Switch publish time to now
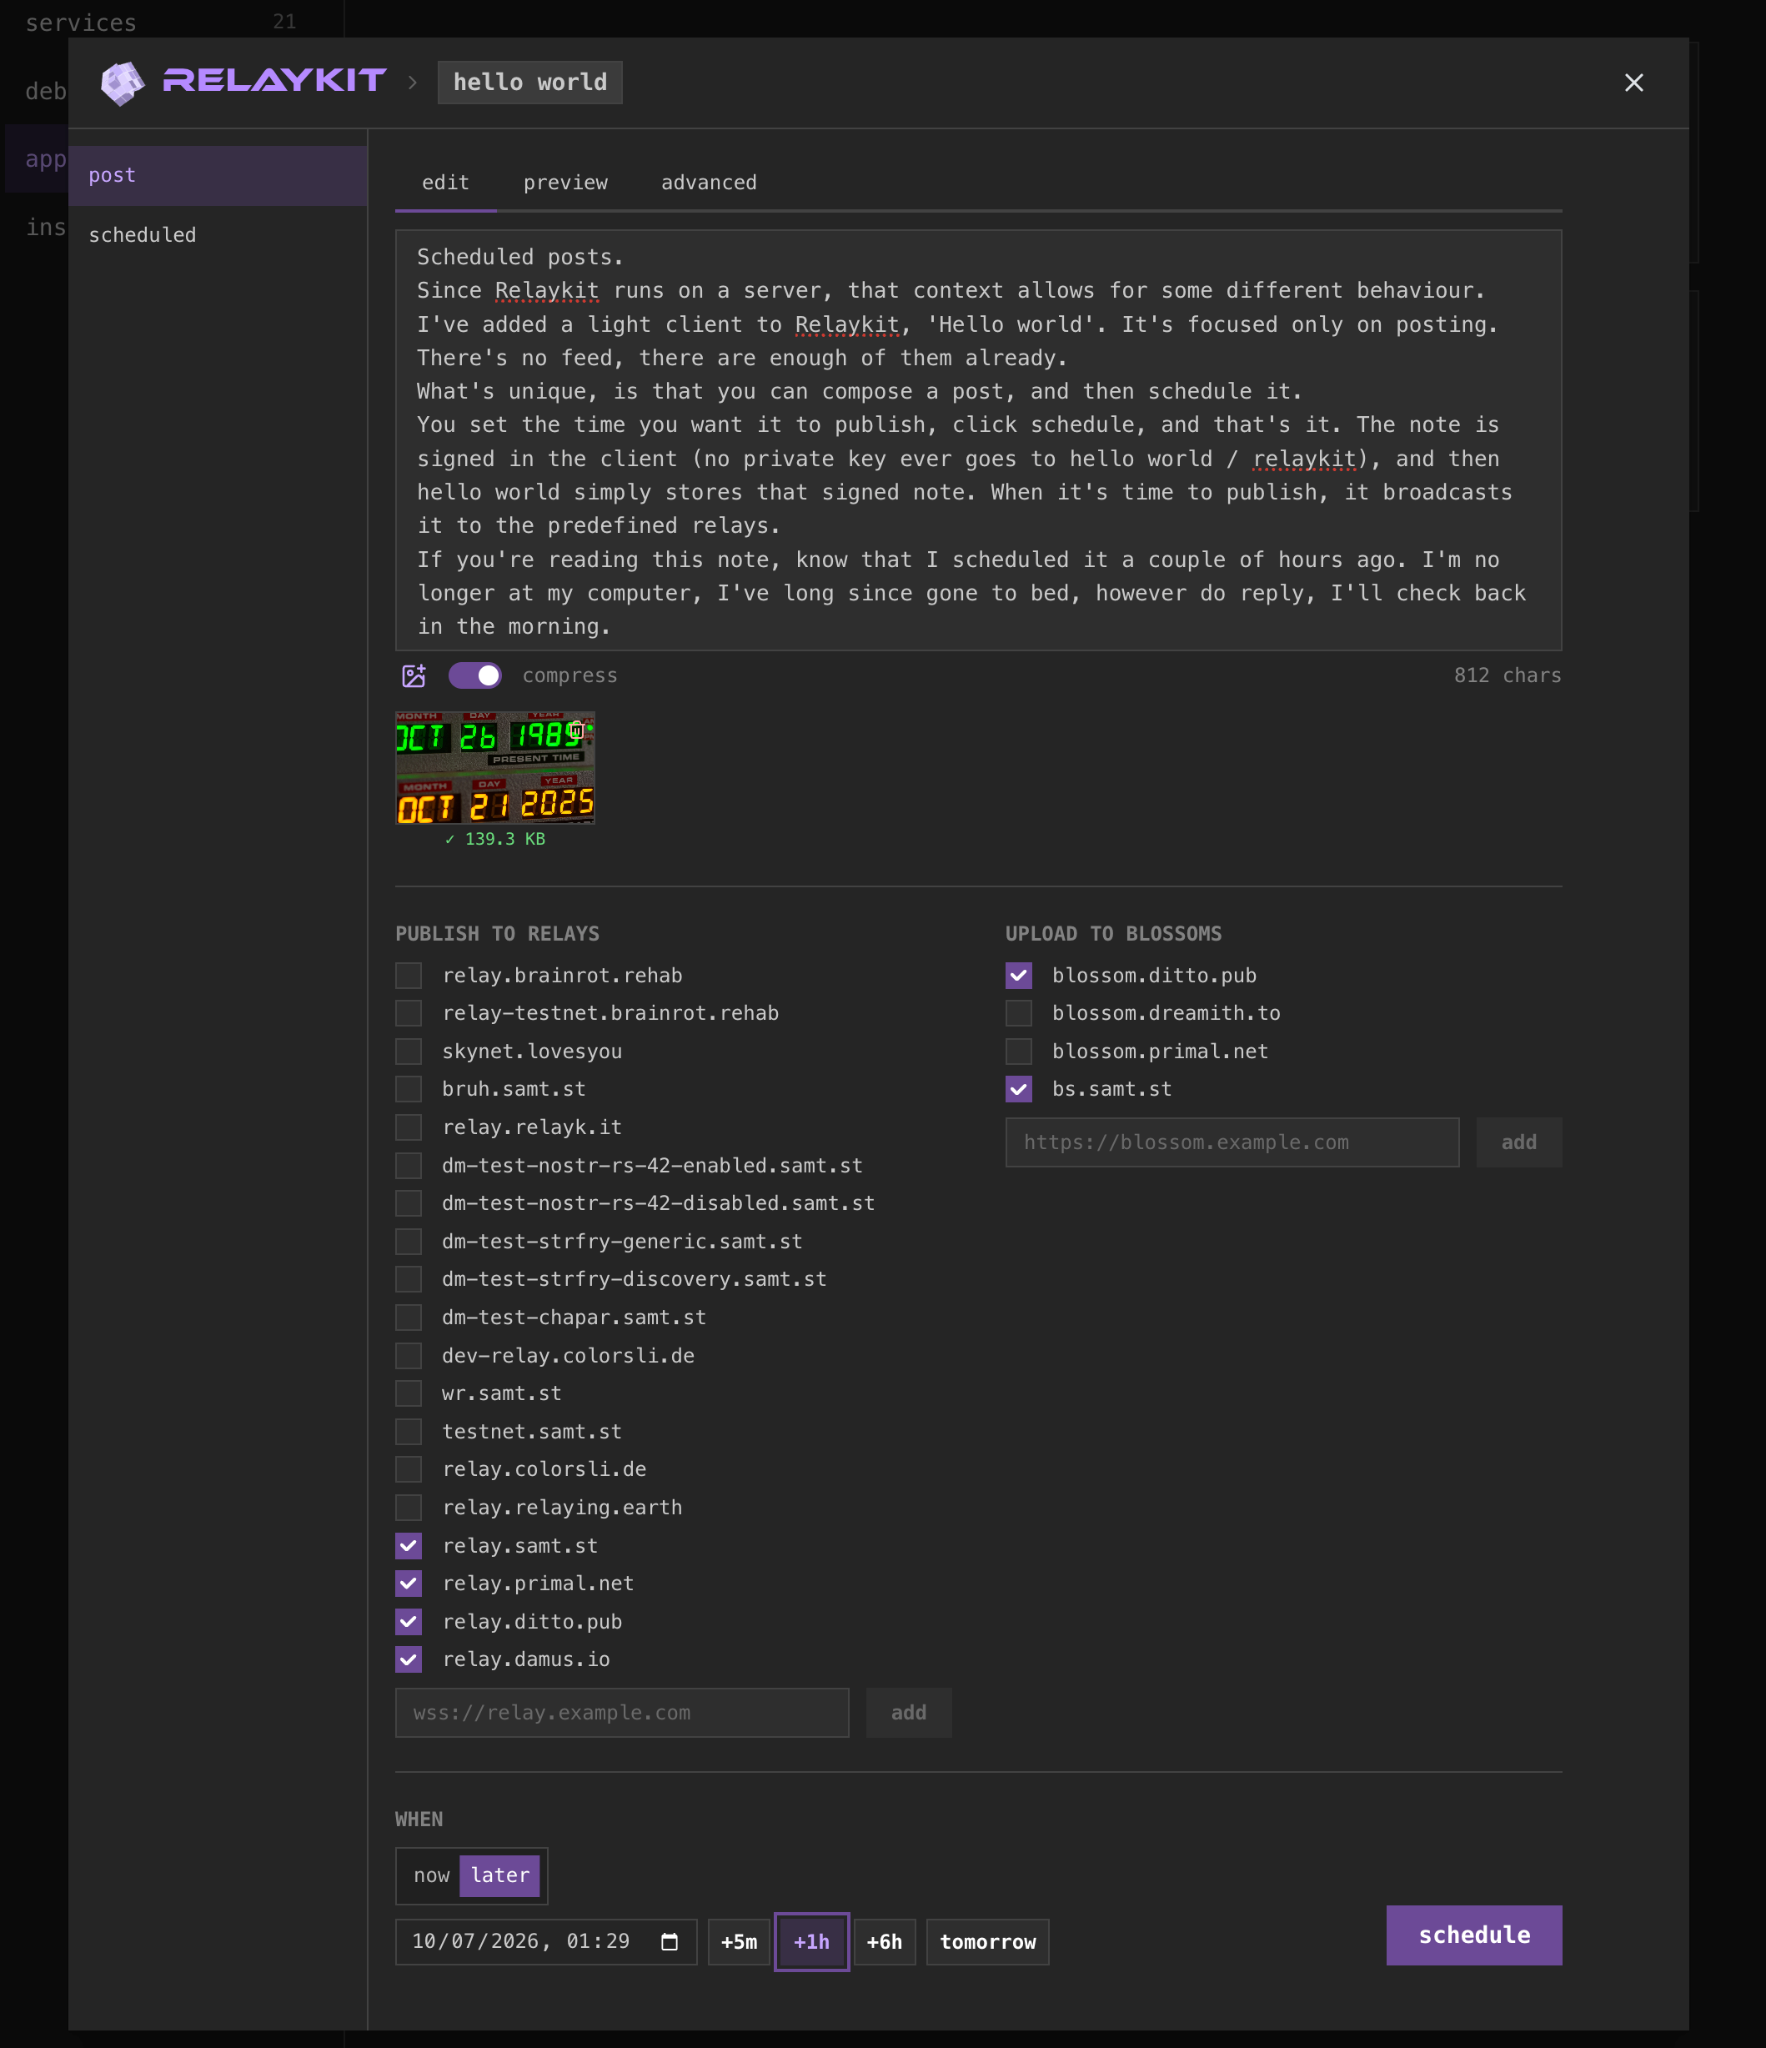Image resolution: width=1766 pixels, height=2048 pixels. point(431,1875)
